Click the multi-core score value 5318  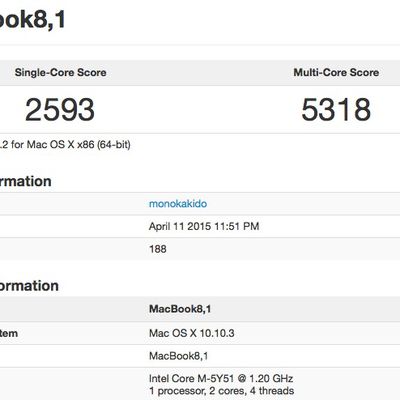(336, 110)
